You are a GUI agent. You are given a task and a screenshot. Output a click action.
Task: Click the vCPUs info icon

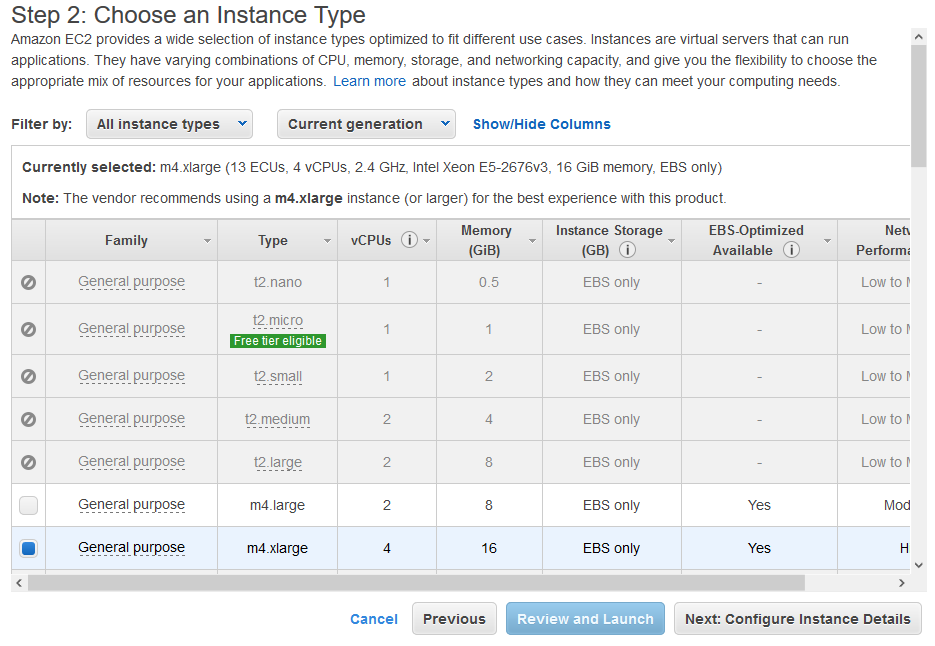(x=409, y=240)
